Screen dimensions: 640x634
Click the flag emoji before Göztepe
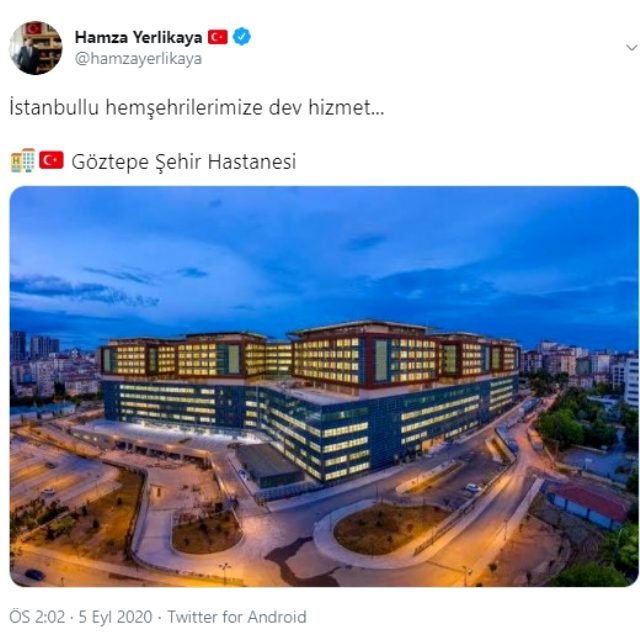coord(51,160)
